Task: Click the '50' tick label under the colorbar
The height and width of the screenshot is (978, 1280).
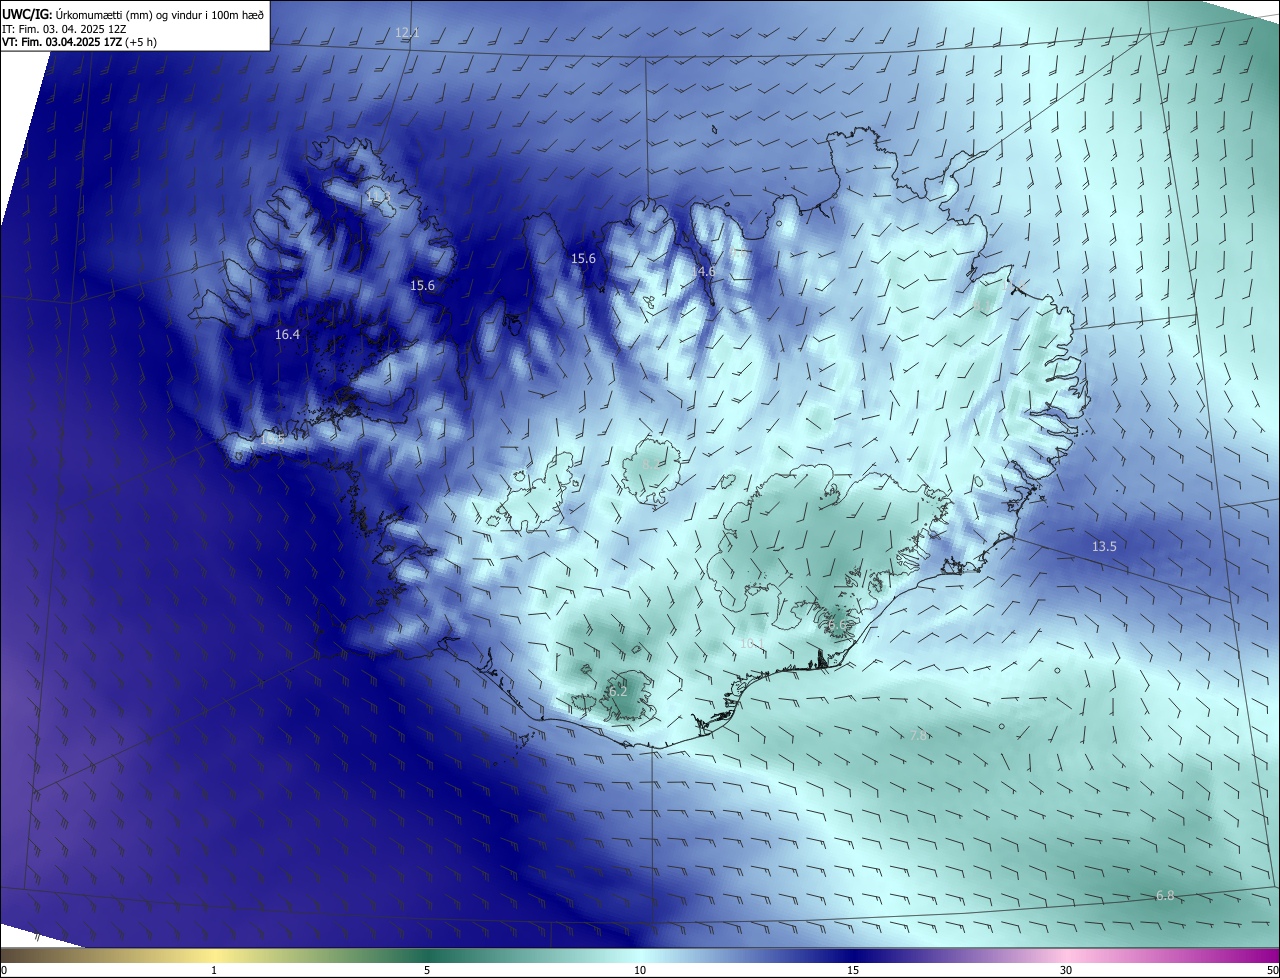Action: coord(1272,970)
